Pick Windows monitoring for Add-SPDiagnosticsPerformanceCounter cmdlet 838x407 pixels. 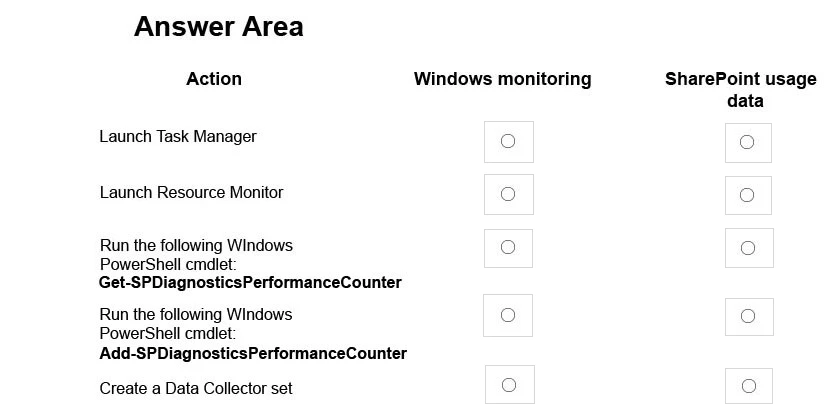(508, 315)
